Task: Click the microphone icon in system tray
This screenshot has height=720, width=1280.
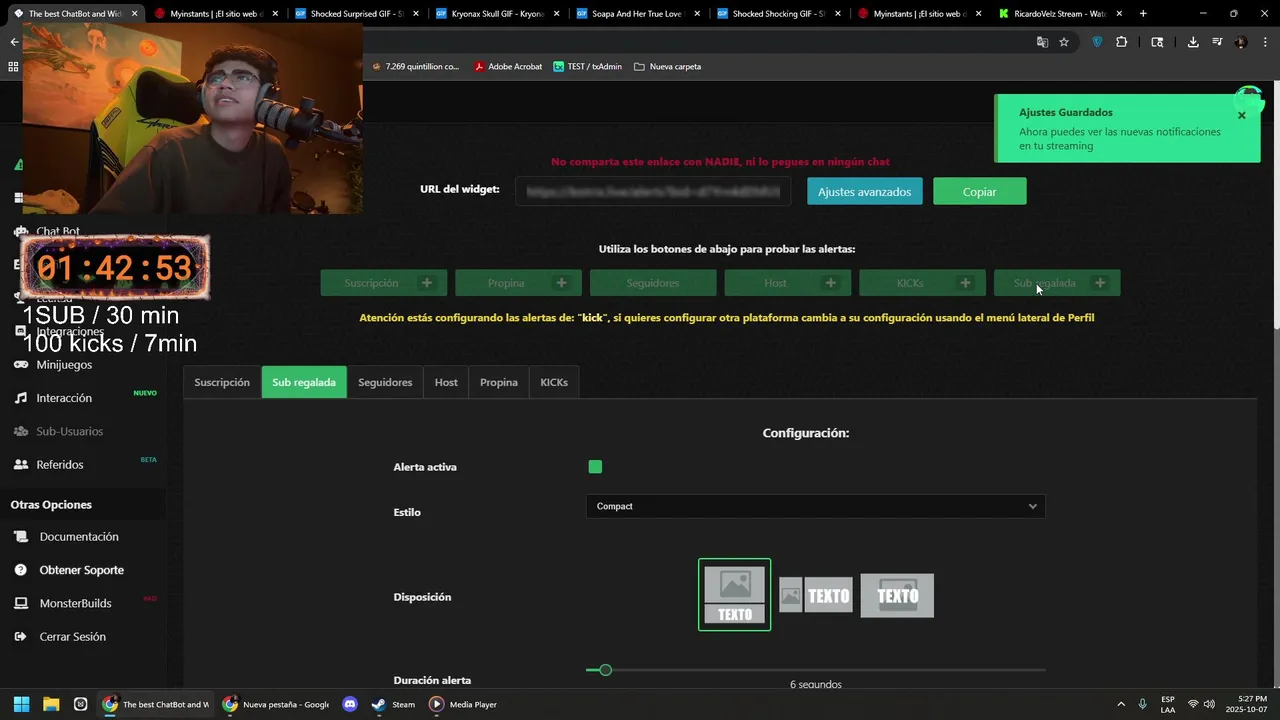Action: pyautogui.click(x=1142, y=704)
